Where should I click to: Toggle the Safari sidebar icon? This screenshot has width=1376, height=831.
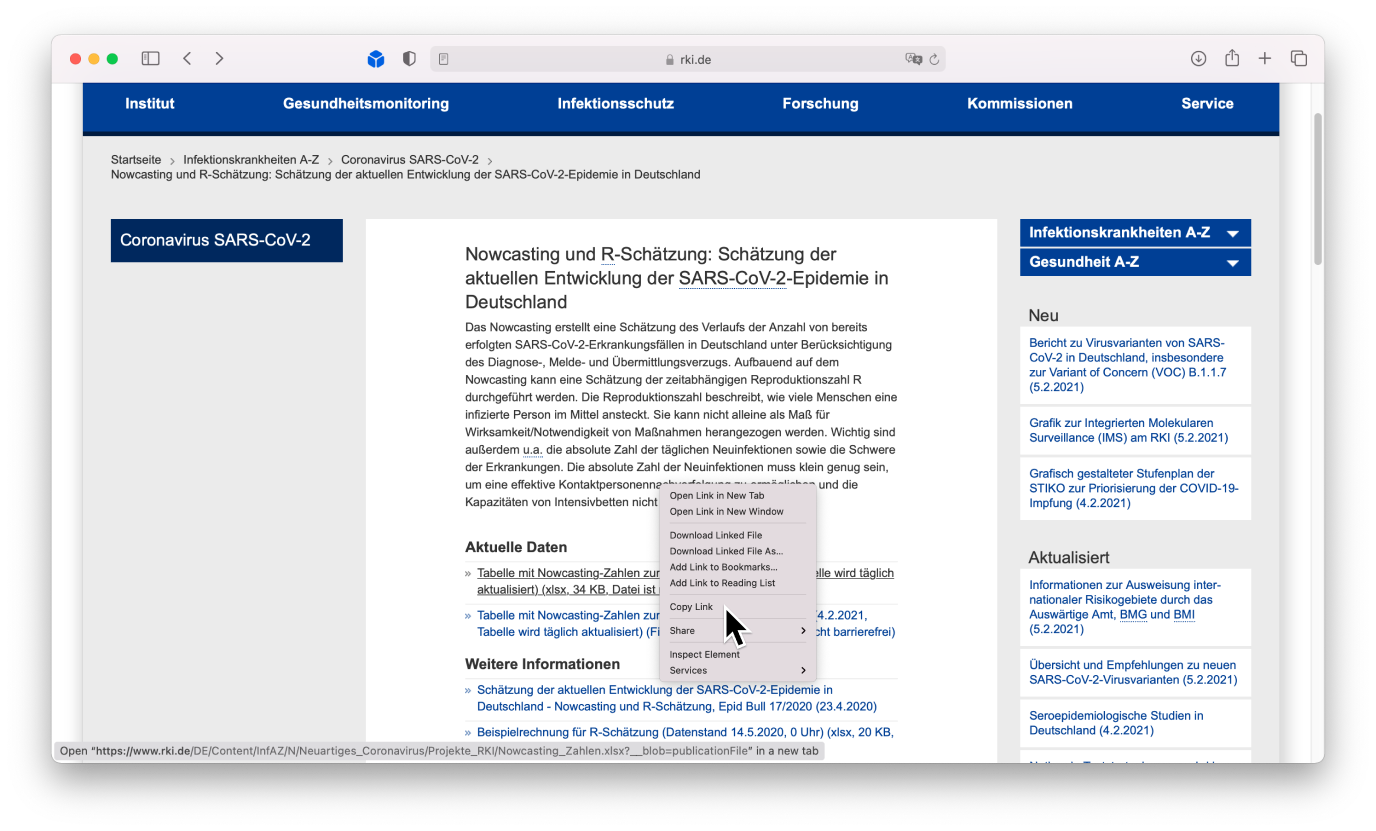[151, 59]
